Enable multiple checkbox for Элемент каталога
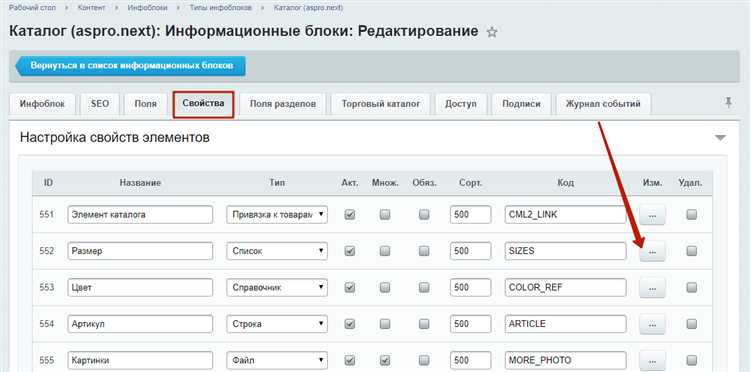The image size is (750, 372). point(385,215)
